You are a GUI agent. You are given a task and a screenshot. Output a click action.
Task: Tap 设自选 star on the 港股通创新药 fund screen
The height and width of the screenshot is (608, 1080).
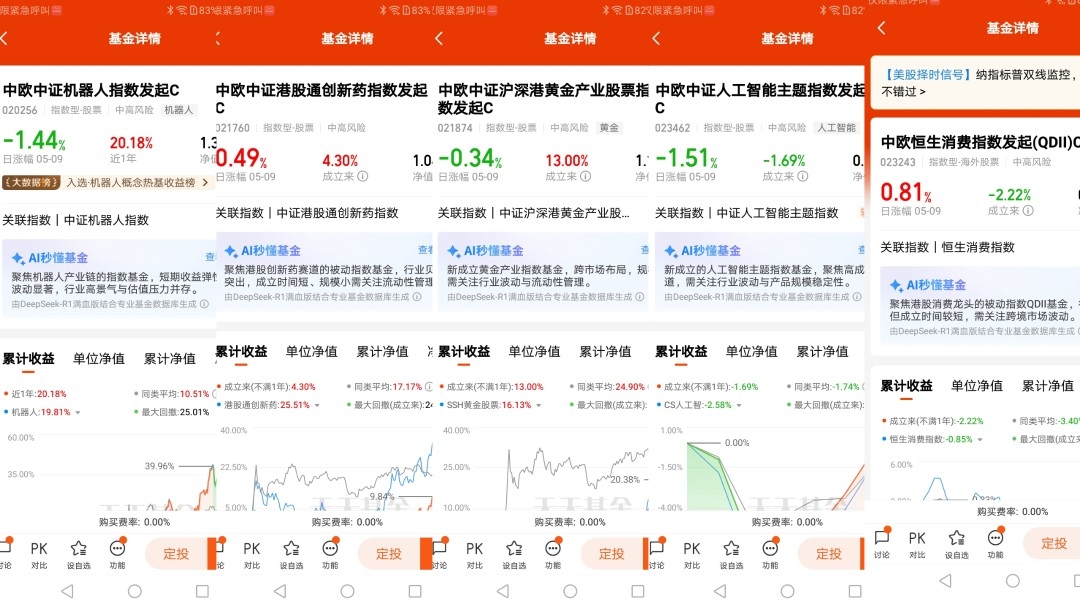pyautogui.click(x=291, y=554)
